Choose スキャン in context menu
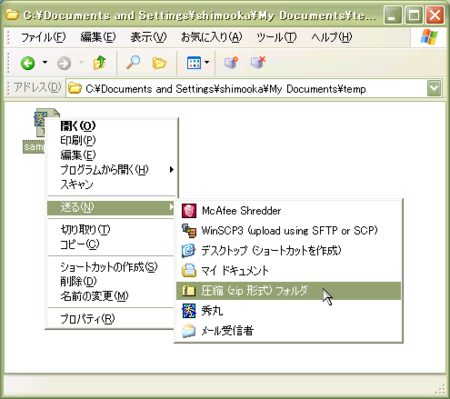Viewport: 450px width, 399px height. (x=111, y=184)
